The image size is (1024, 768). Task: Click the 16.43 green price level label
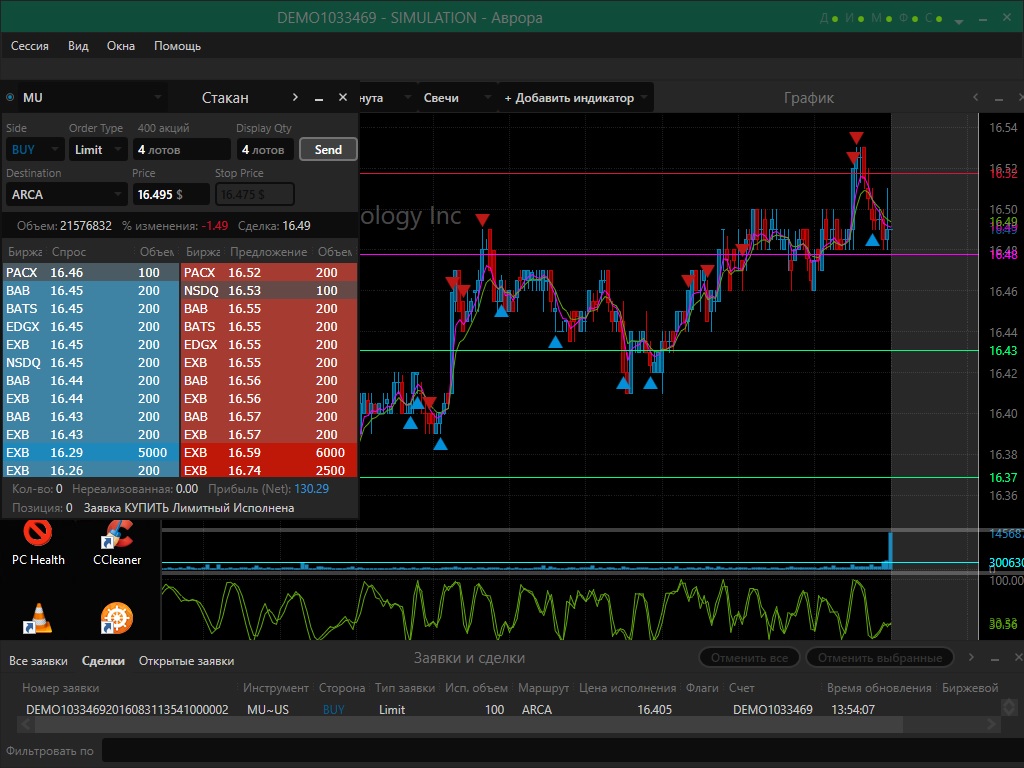tap(1003, 351)
